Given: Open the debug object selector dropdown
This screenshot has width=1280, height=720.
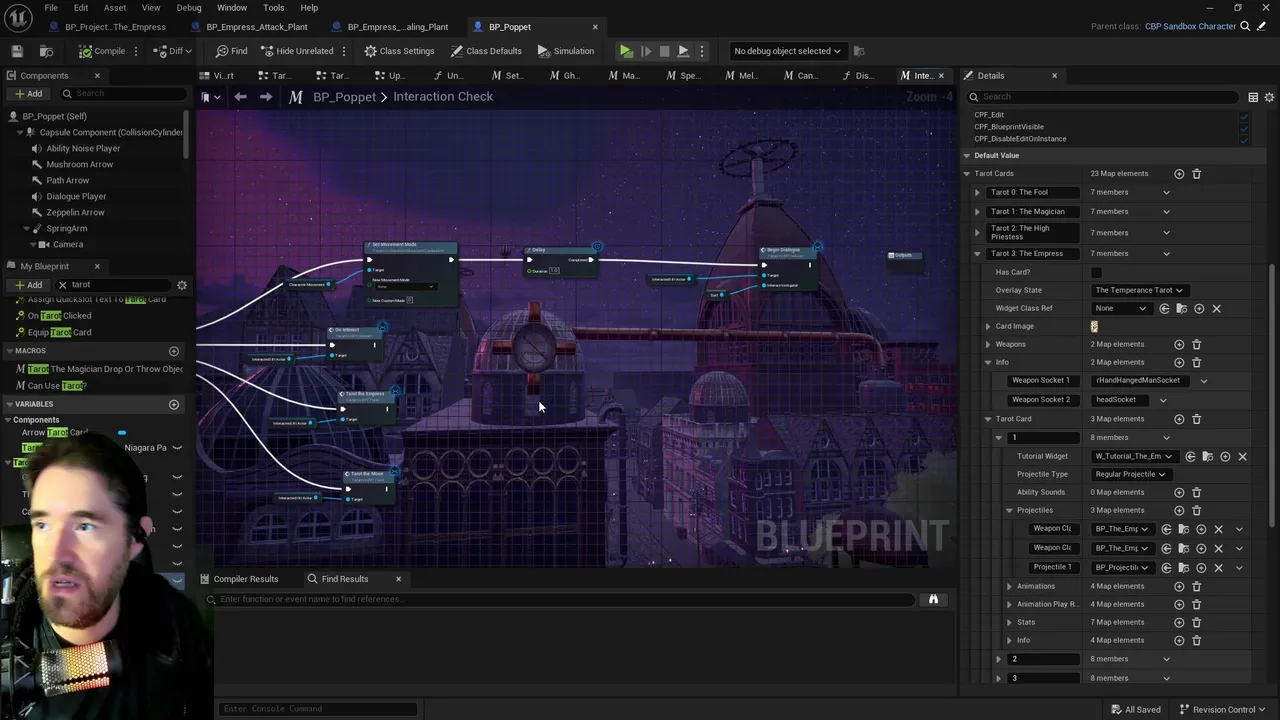Looking at the screenshot, I should click(x=787, y=51).
